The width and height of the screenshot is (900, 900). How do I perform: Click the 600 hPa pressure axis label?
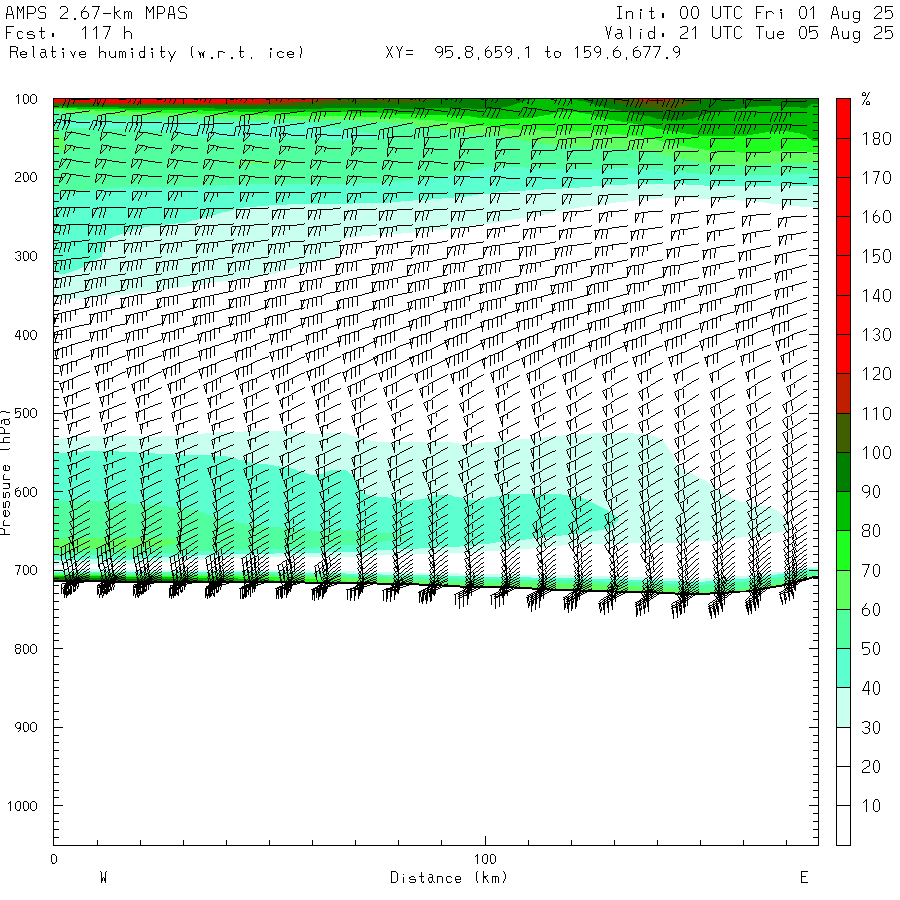click(26, 492)
